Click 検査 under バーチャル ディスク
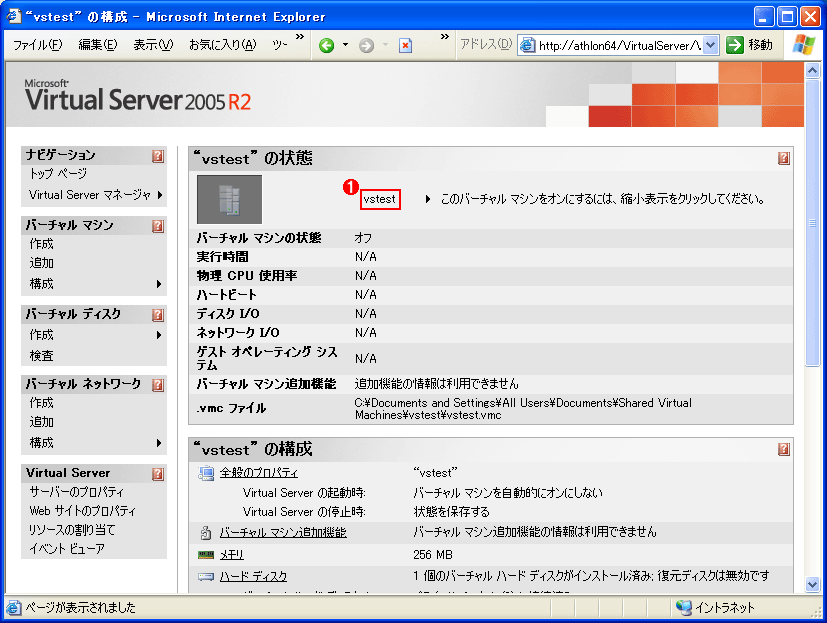 (x=41, y=356)
